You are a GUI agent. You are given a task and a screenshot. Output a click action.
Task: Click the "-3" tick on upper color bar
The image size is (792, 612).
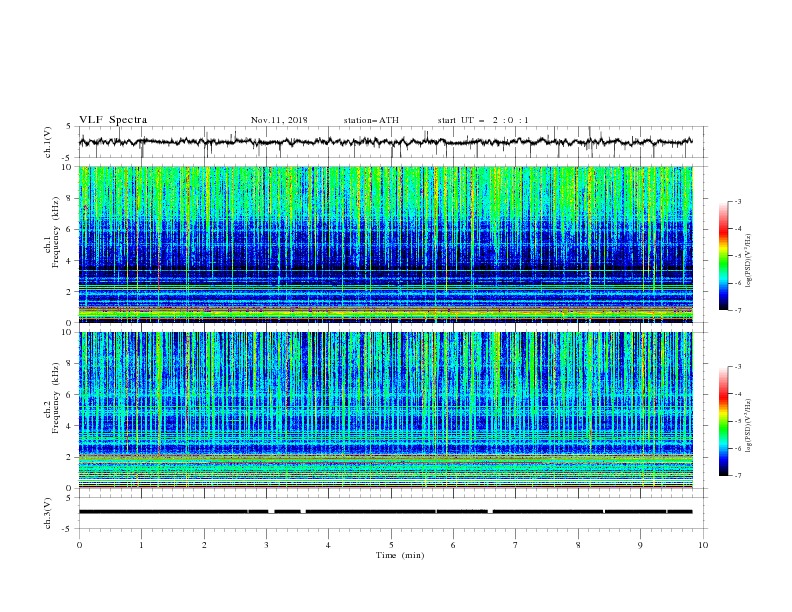click(737, 201)
